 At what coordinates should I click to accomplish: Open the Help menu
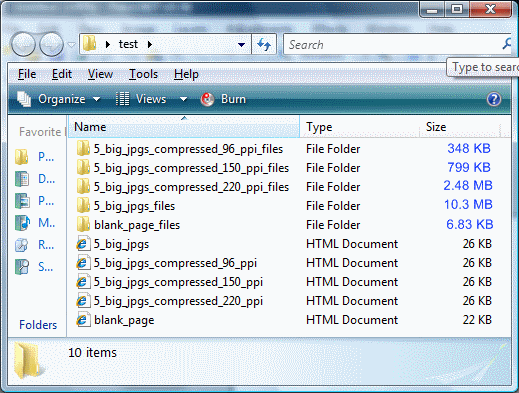pyautogui.click(x=186, y=74)
